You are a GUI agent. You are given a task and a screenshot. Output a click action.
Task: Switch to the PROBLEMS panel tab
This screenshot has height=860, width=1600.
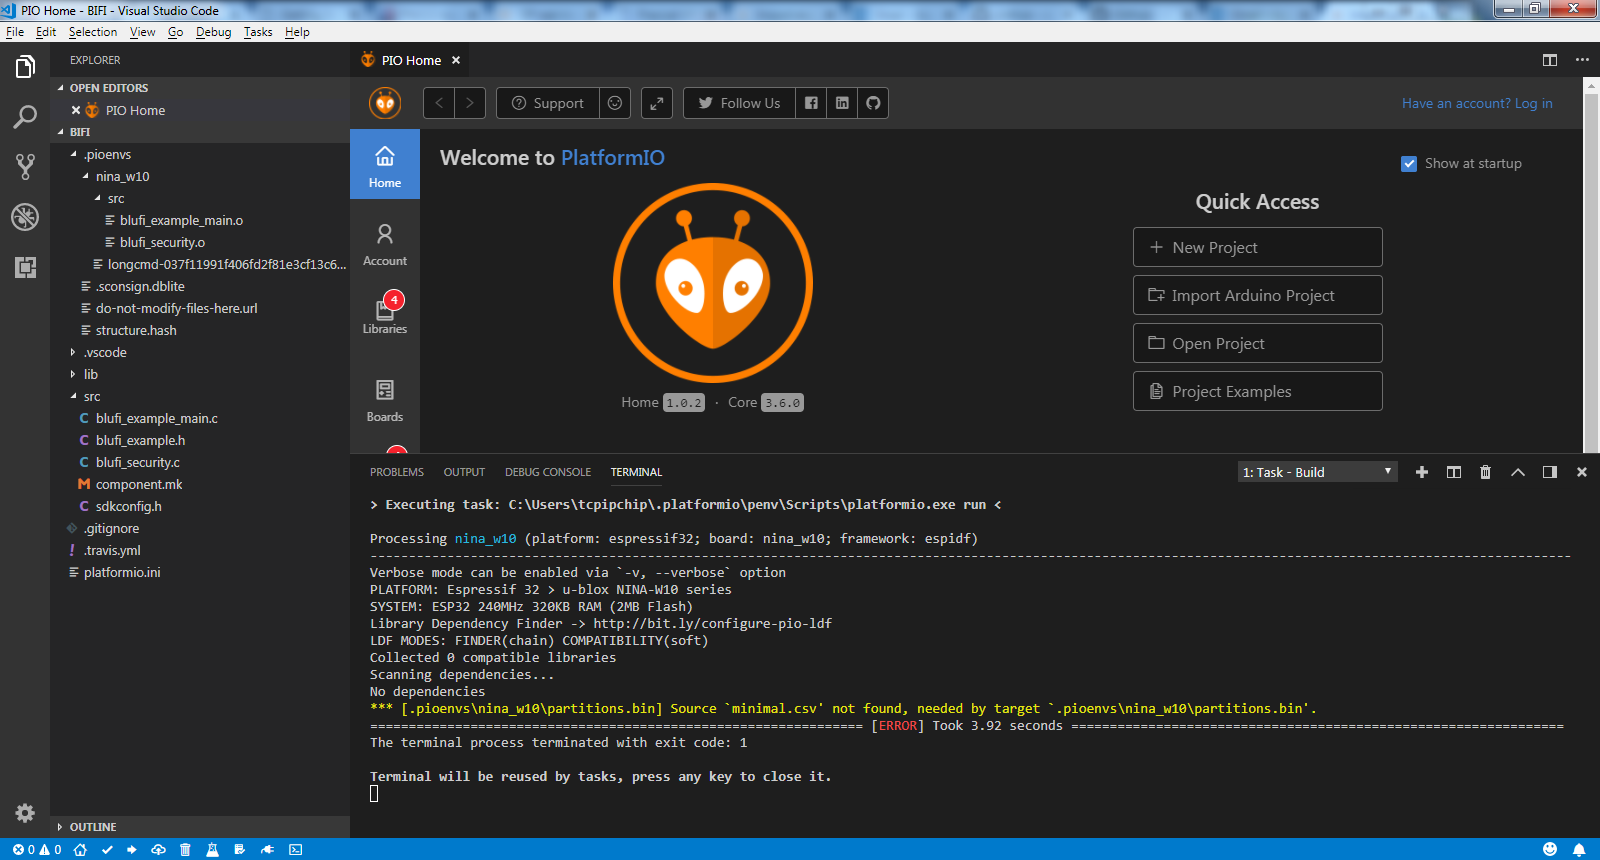pos(397,472)
